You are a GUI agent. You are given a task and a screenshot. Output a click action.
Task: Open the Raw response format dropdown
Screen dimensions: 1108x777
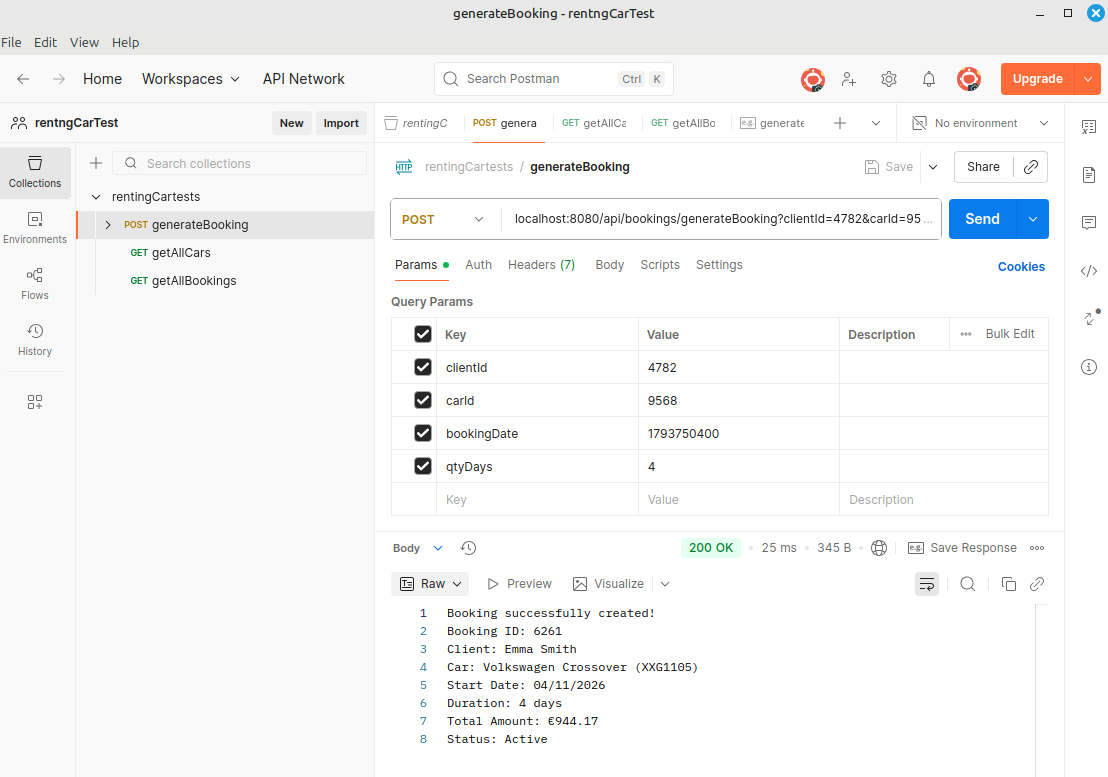432,584
